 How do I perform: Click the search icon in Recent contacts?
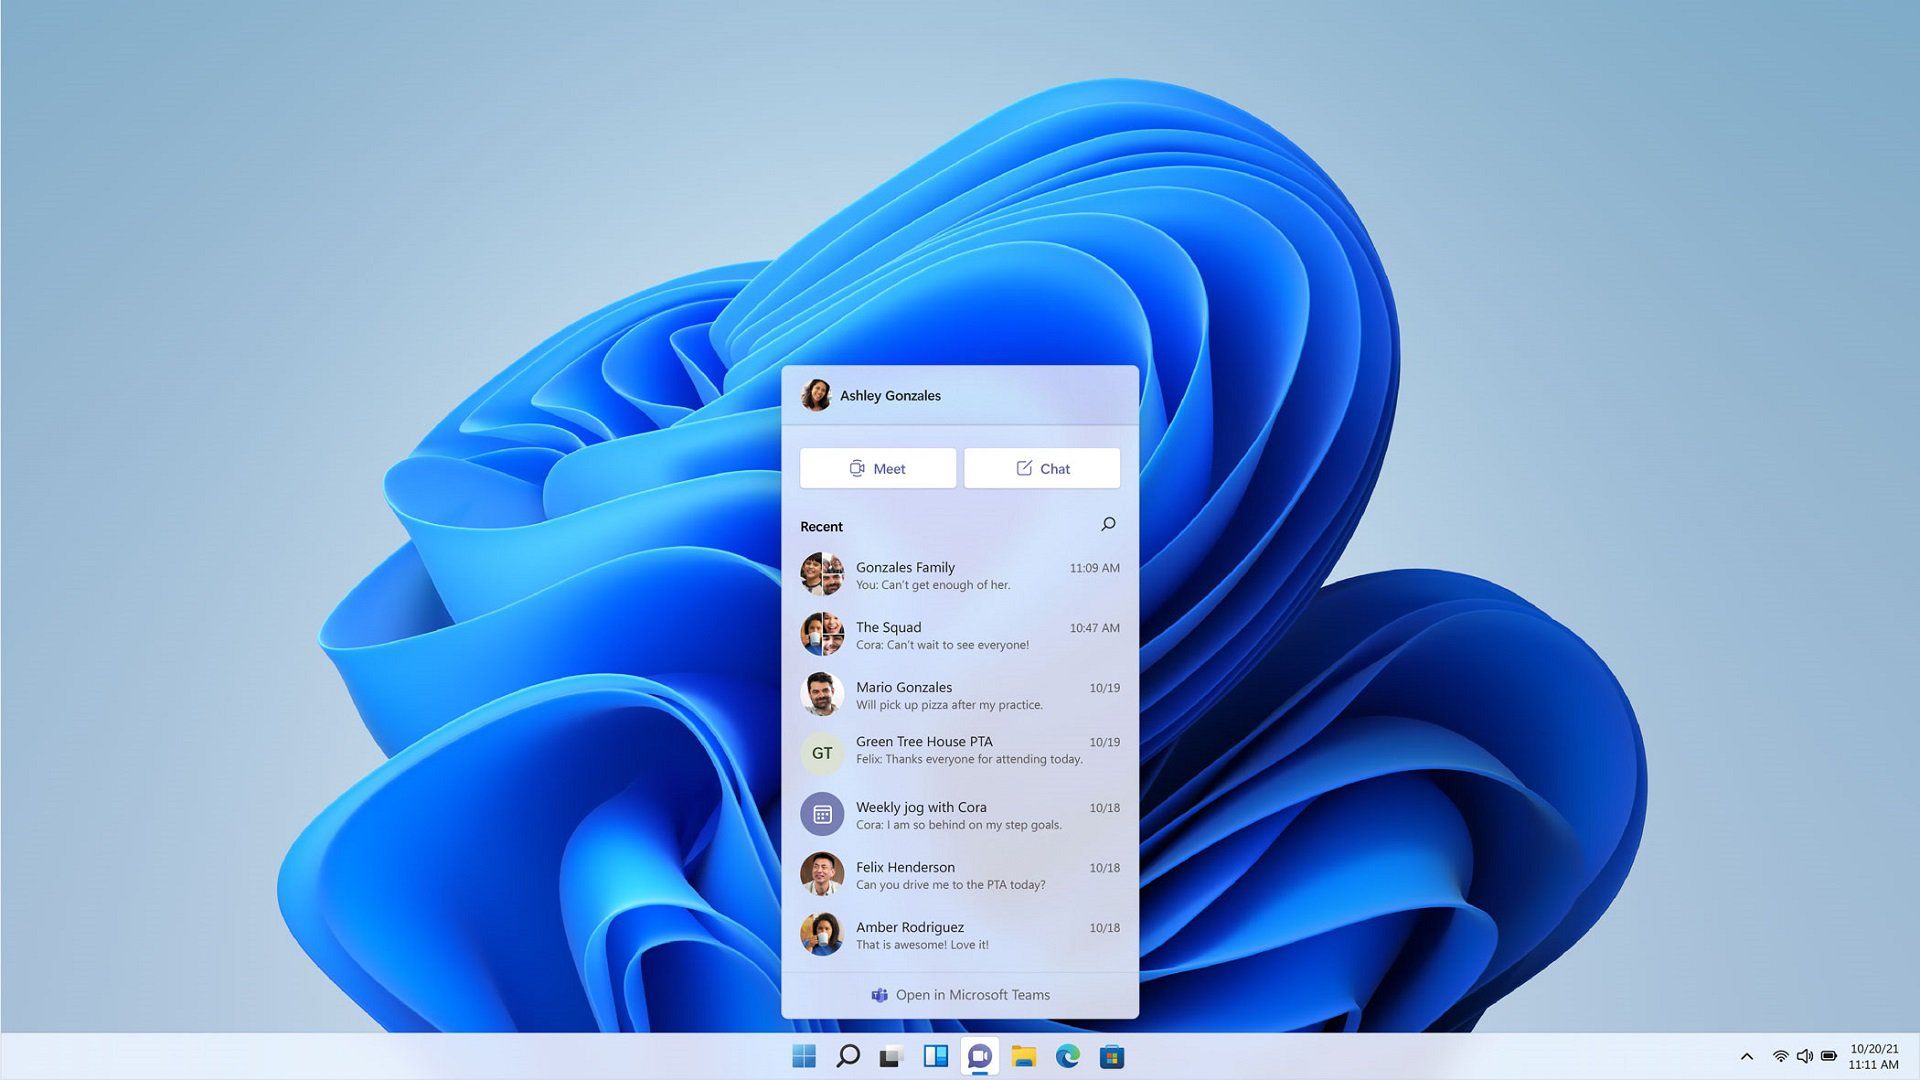(x=1108, y=524)
